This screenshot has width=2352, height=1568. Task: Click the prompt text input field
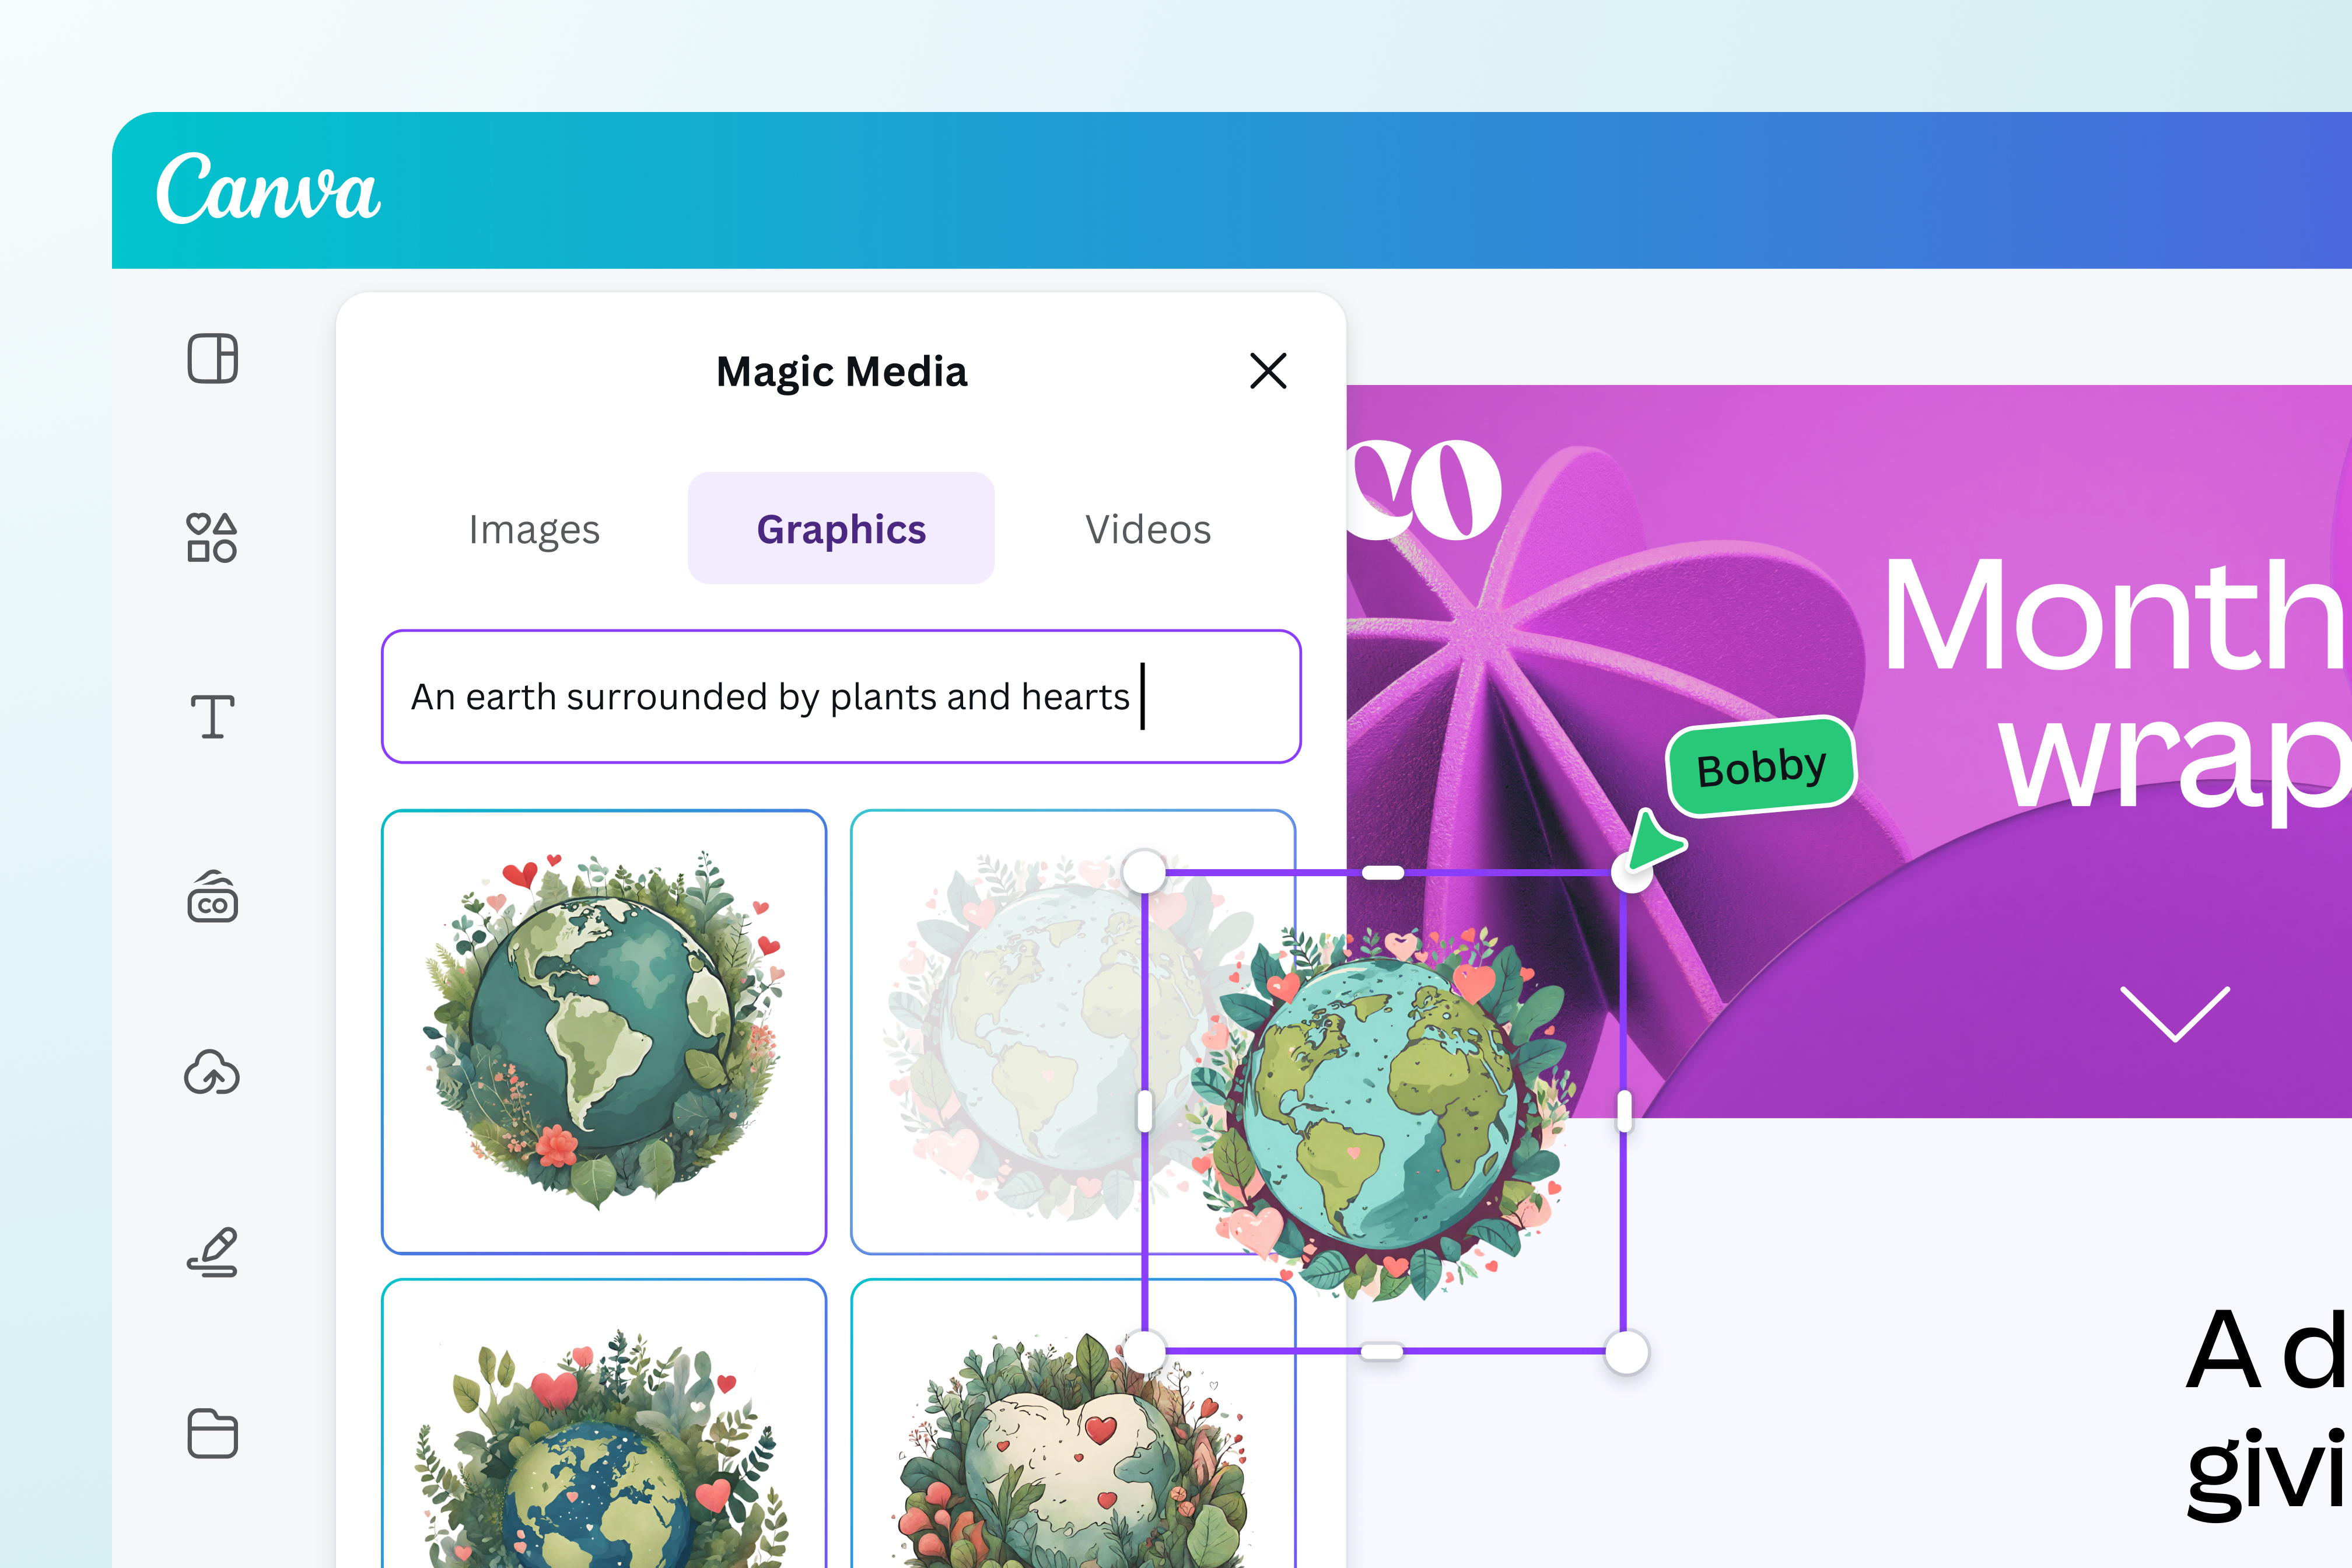click(x=841, y=697)
